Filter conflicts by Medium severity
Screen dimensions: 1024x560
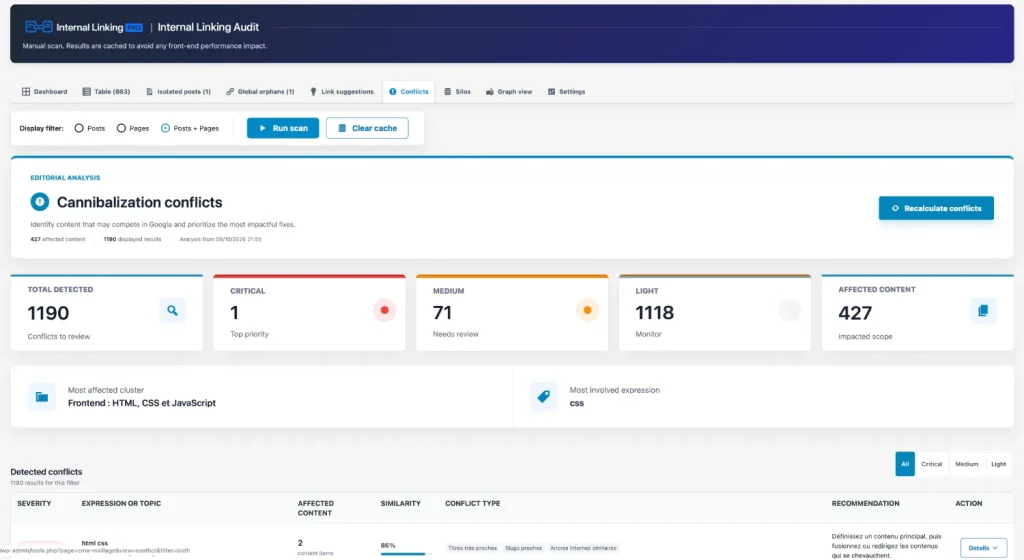coord(967,464)
